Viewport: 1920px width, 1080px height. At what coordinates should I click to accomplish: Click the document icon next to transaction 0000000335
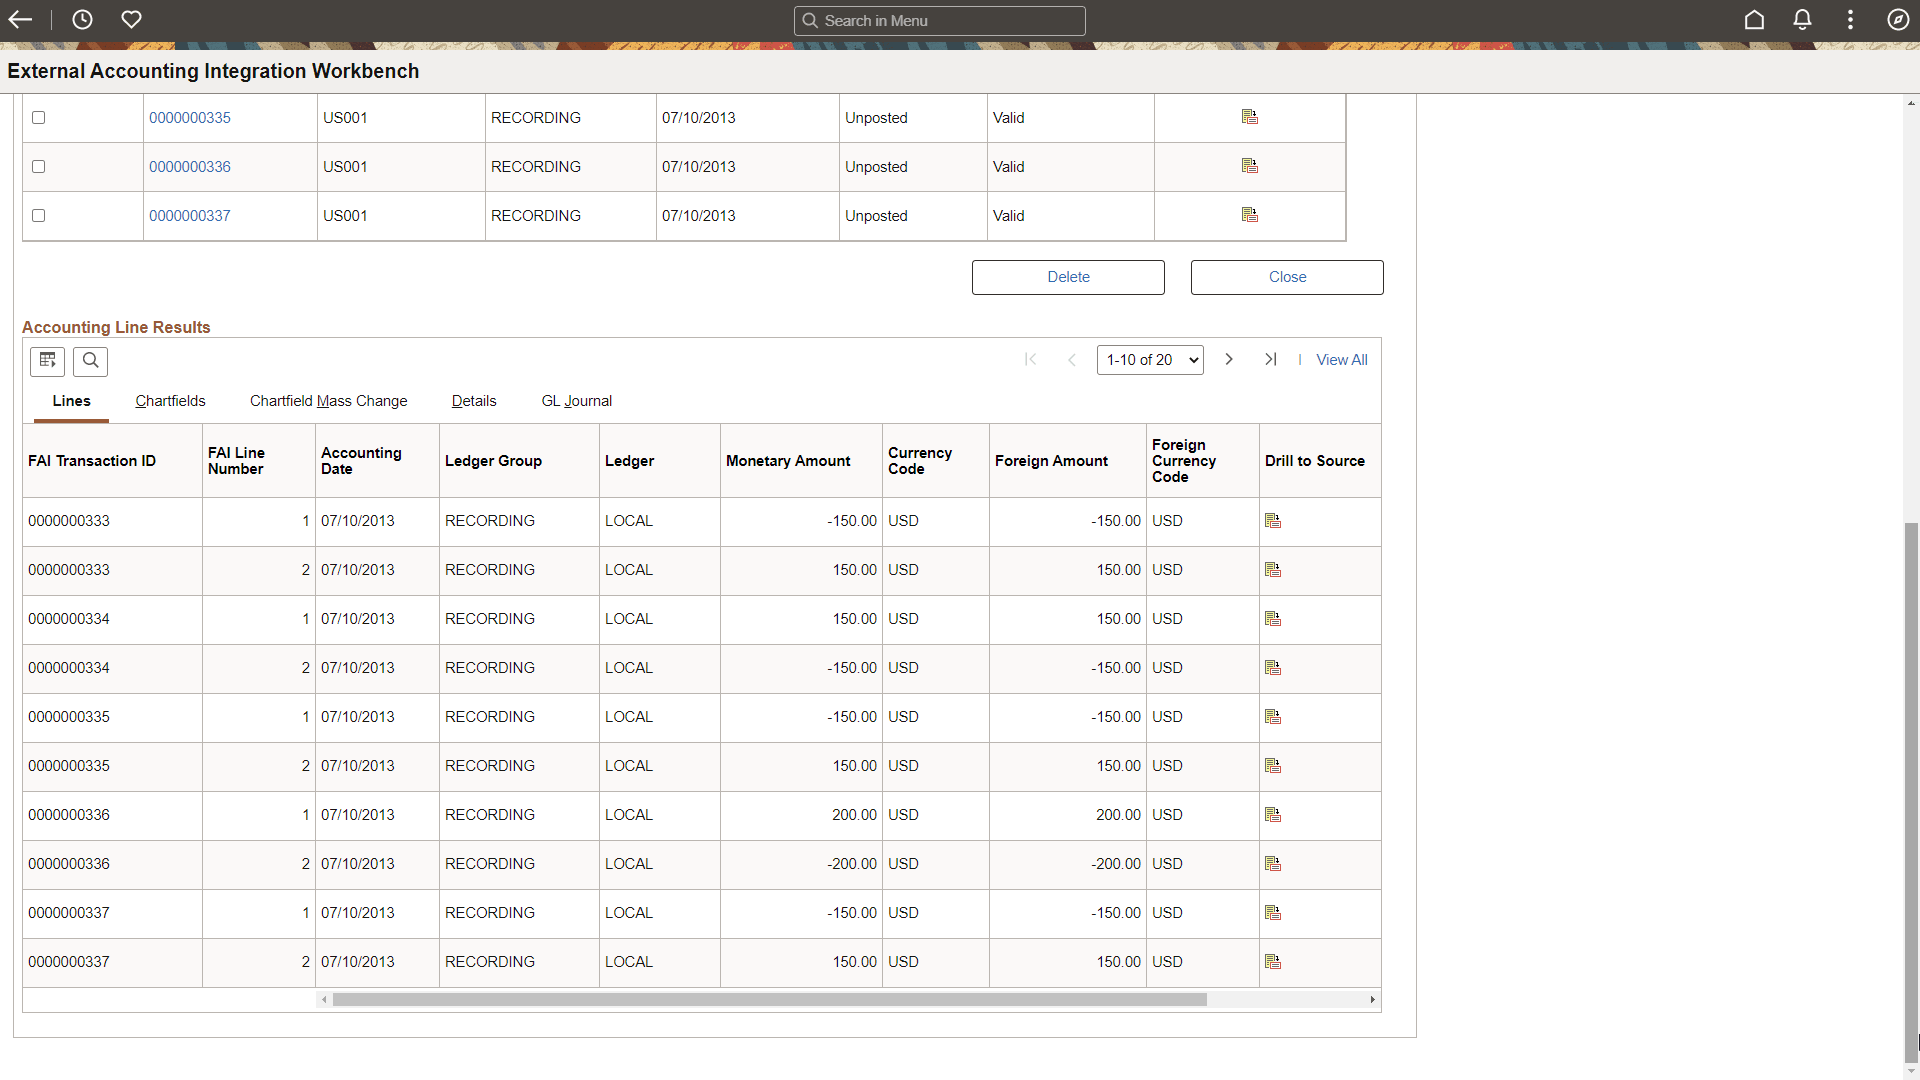(x=1249, y=117)
